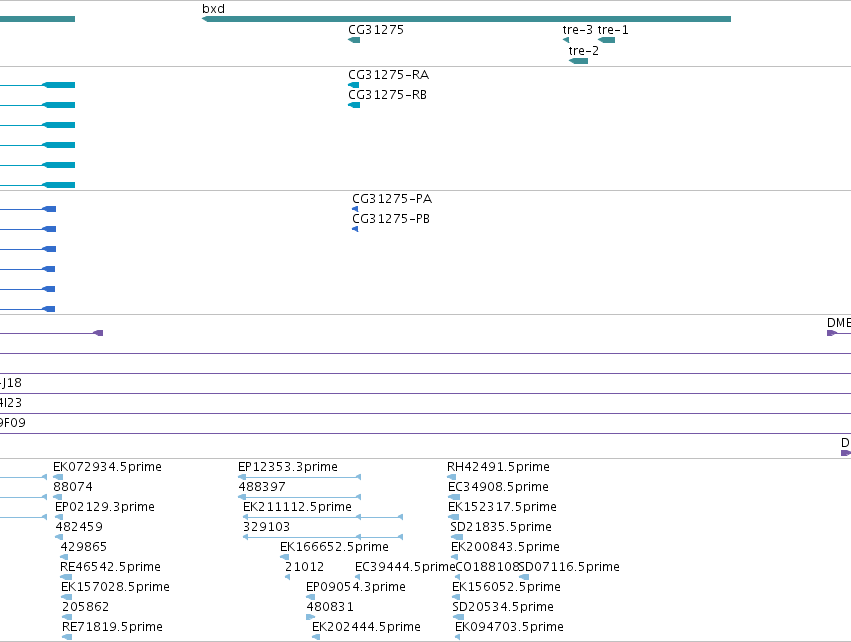851x642 pixels.
Task: Click the EK072934.5prime arrow glyph
Action: point(58,477)
